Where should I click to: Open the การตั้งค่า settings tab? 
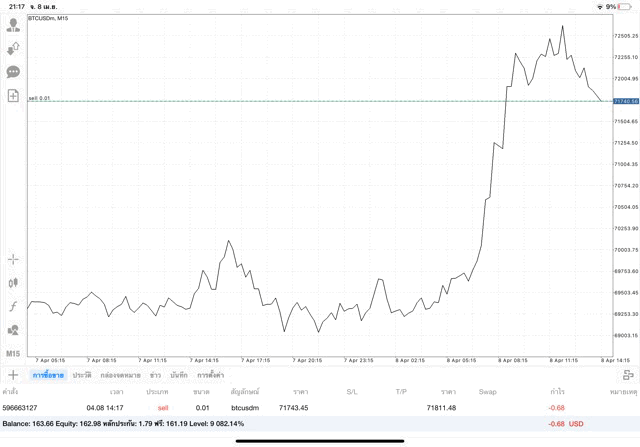point(210,375)
